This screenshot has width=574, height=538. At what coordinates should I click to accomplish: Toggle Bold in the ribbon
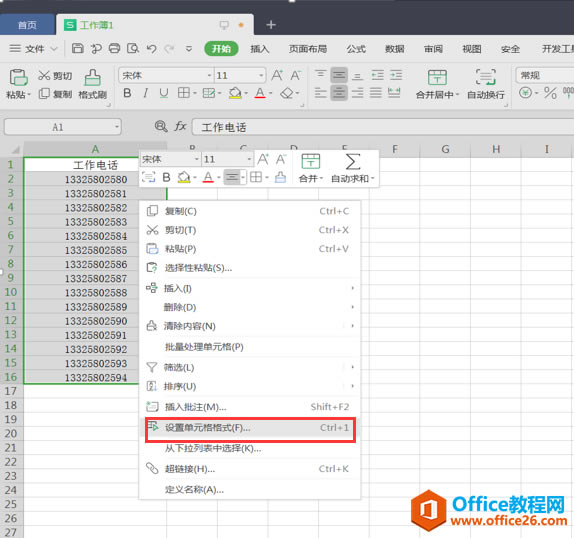(127, 93)
